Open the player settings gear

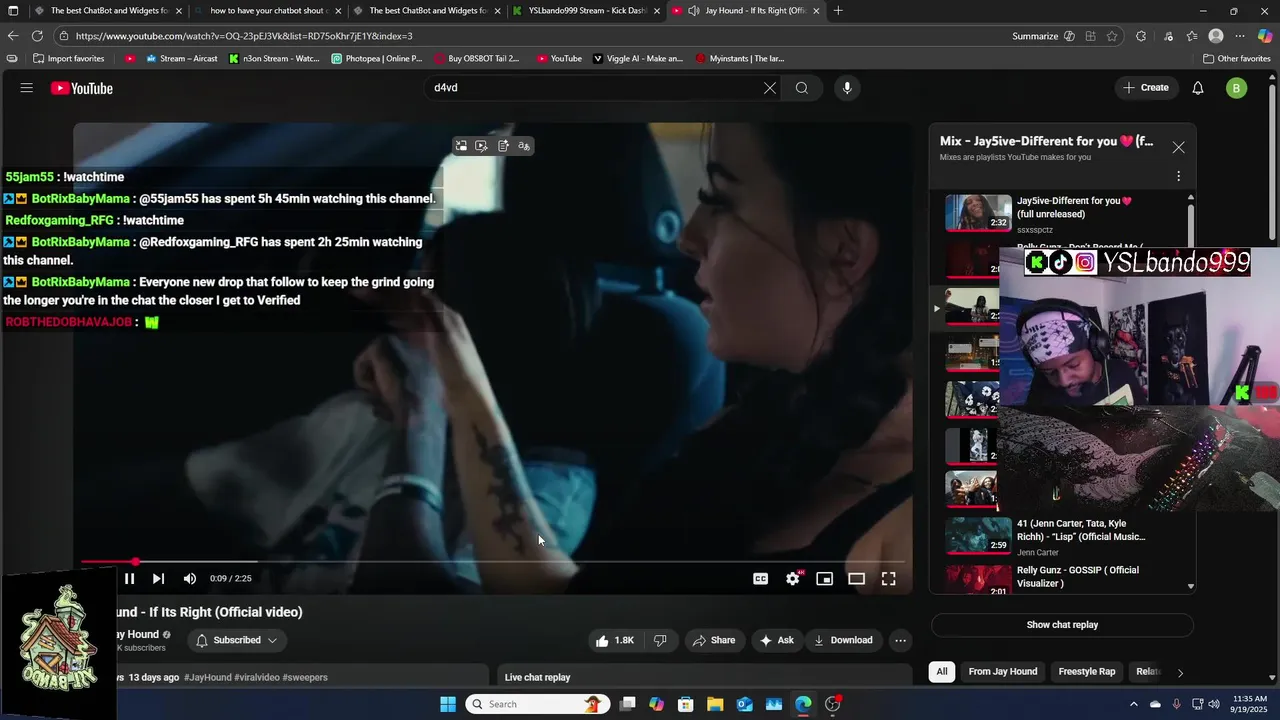tap(793, 579)
